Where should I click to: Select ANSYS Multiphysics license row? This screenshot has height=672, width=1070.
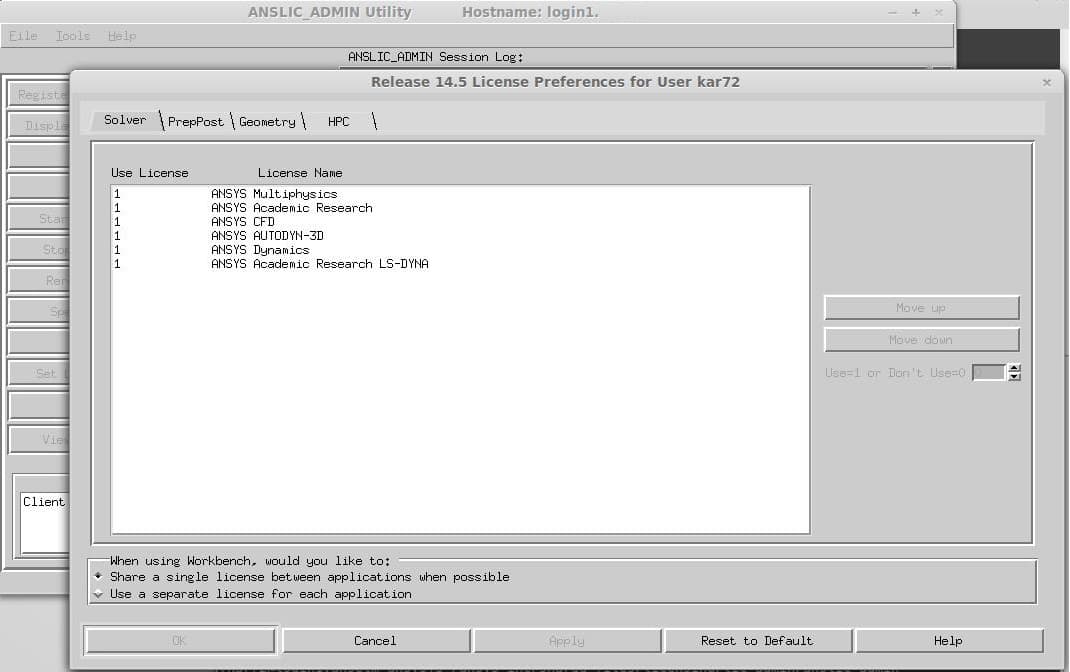tap(294, 194)
